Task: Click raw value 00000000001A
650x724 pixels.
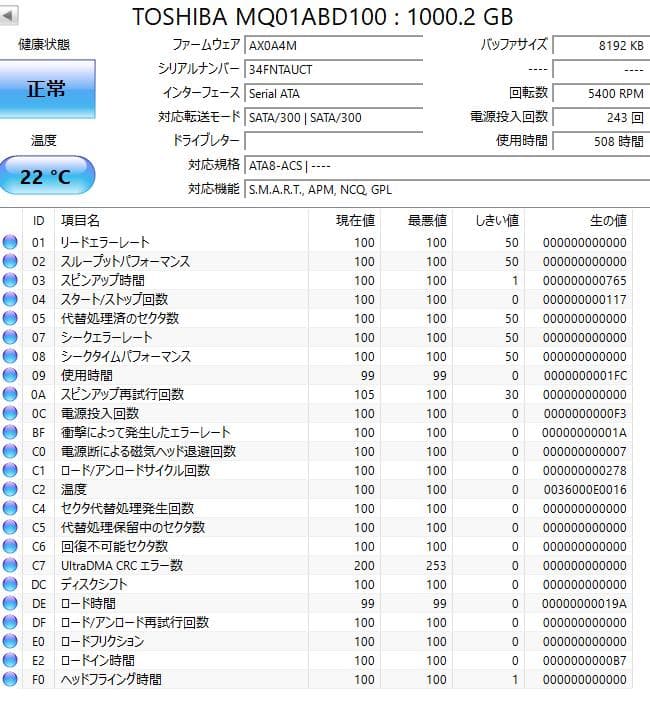Action: click(x=584, y=433)
